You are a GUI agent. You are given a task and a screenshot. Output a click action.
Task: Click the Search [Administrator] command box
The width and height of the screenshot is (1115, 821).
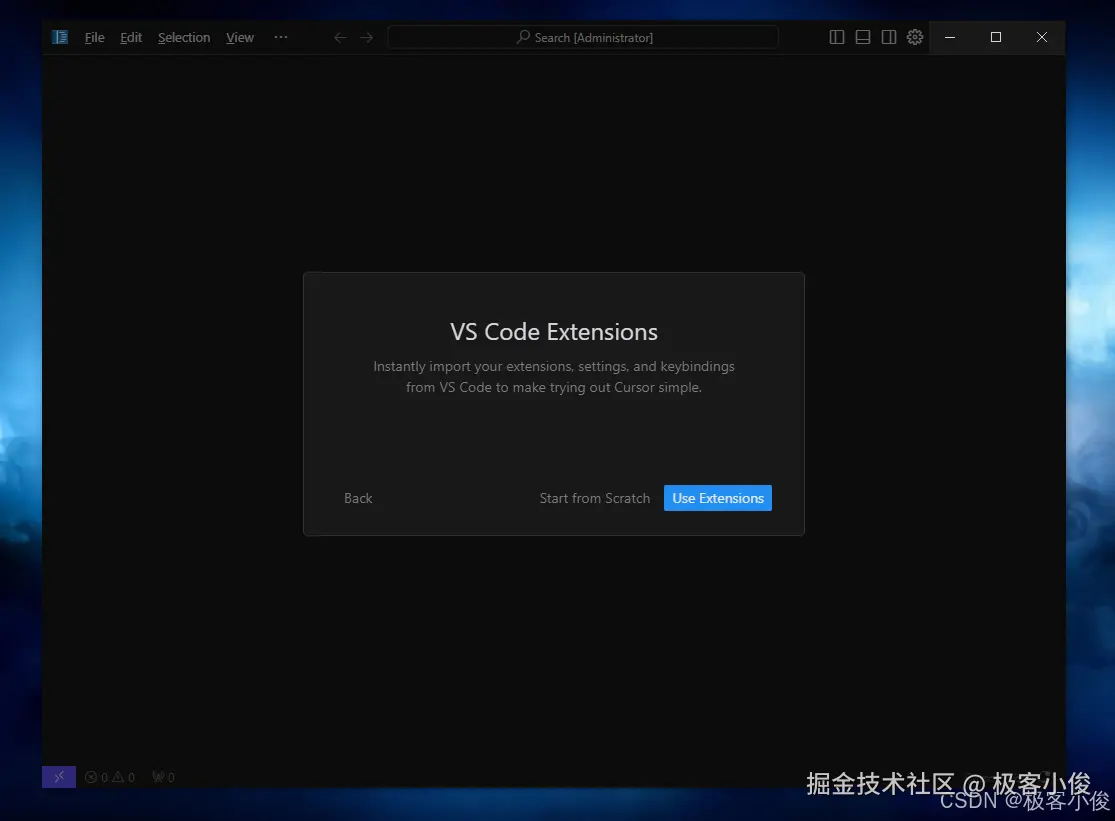pos(582,37)
